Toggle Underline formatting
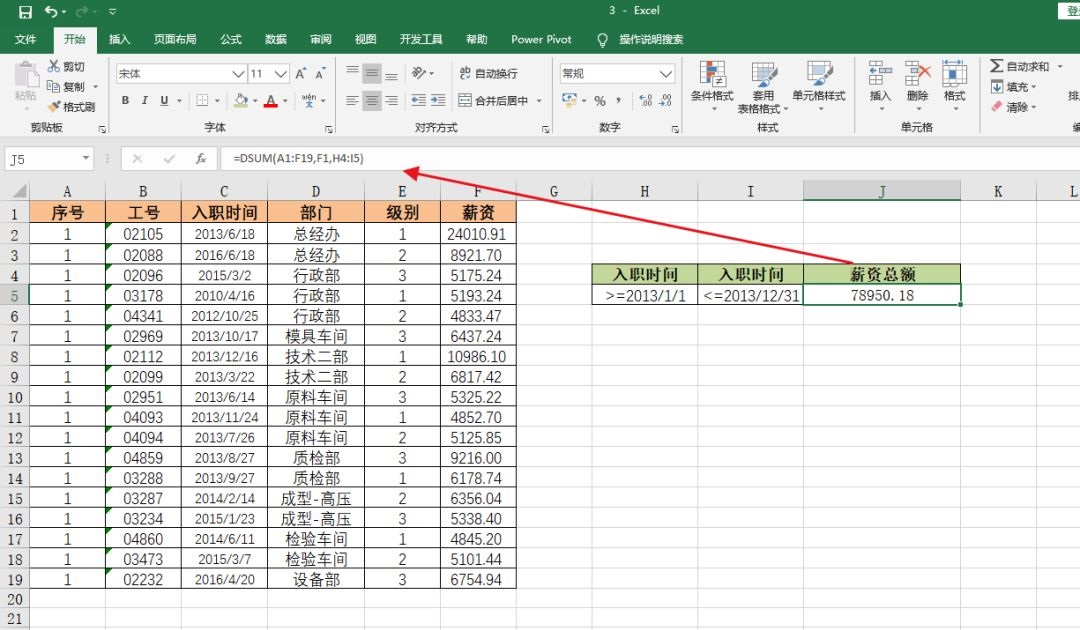The height and width of the screenshot is (630, 1080). pos(164,101)
